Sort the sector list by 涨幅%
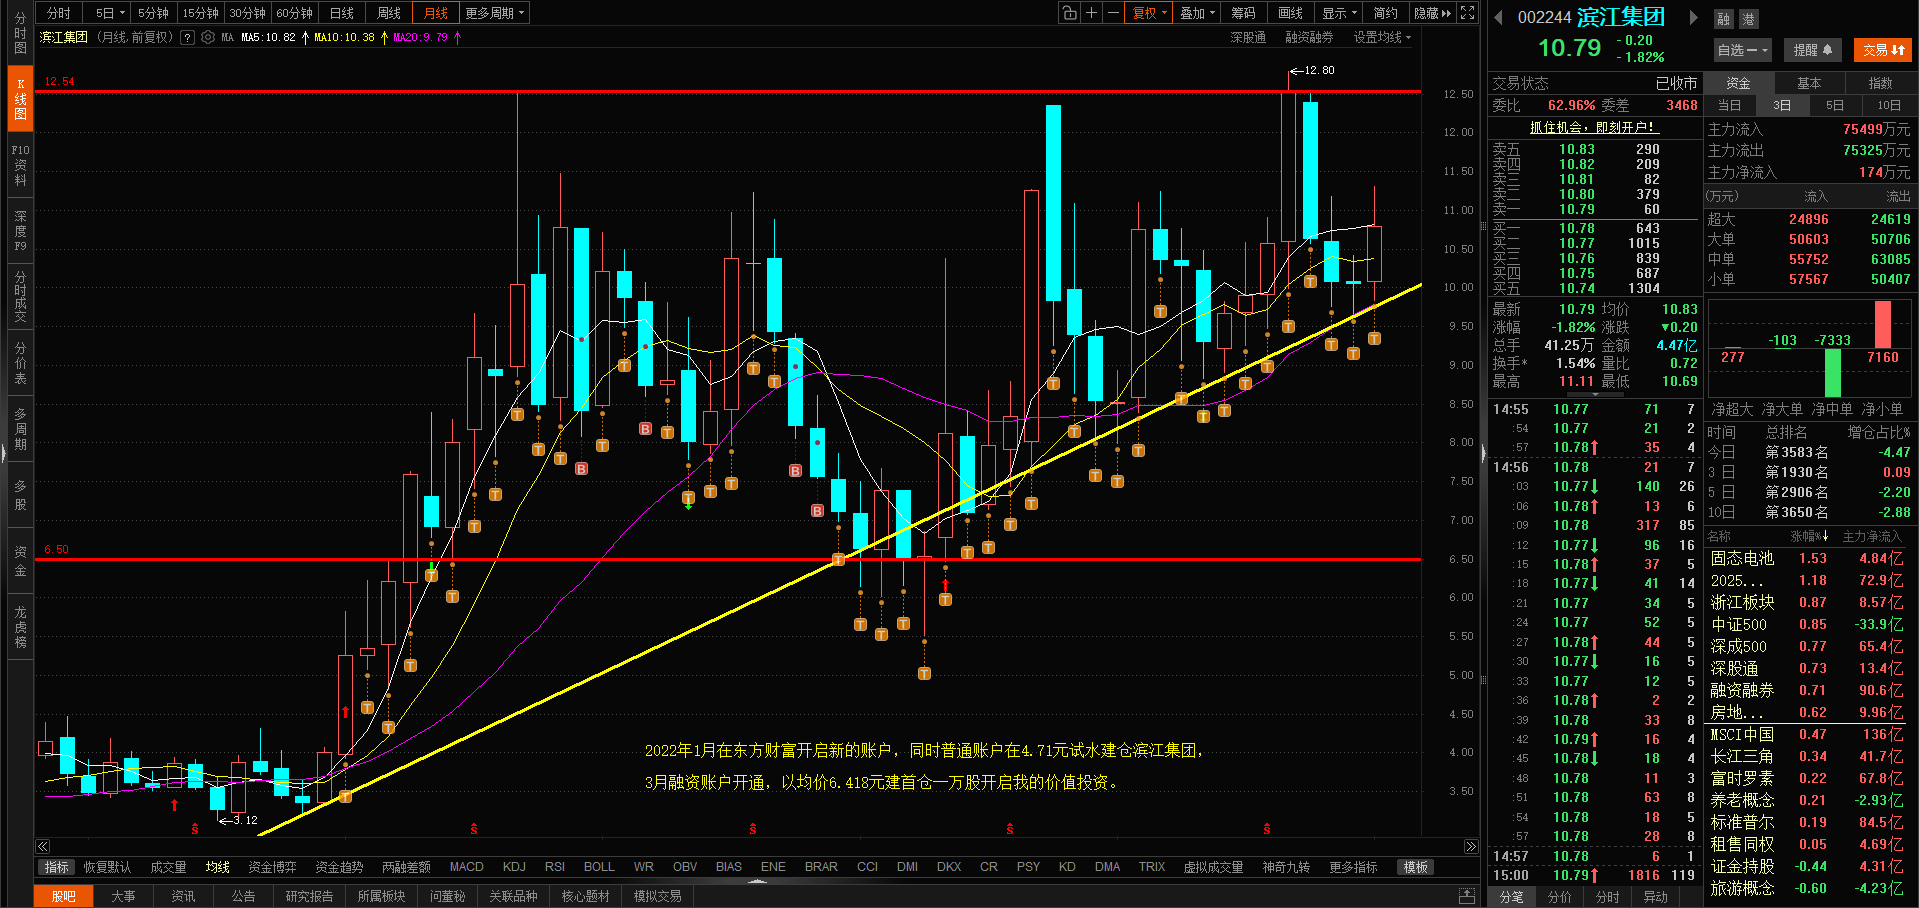1919x908 pixels. point(1809,537)
